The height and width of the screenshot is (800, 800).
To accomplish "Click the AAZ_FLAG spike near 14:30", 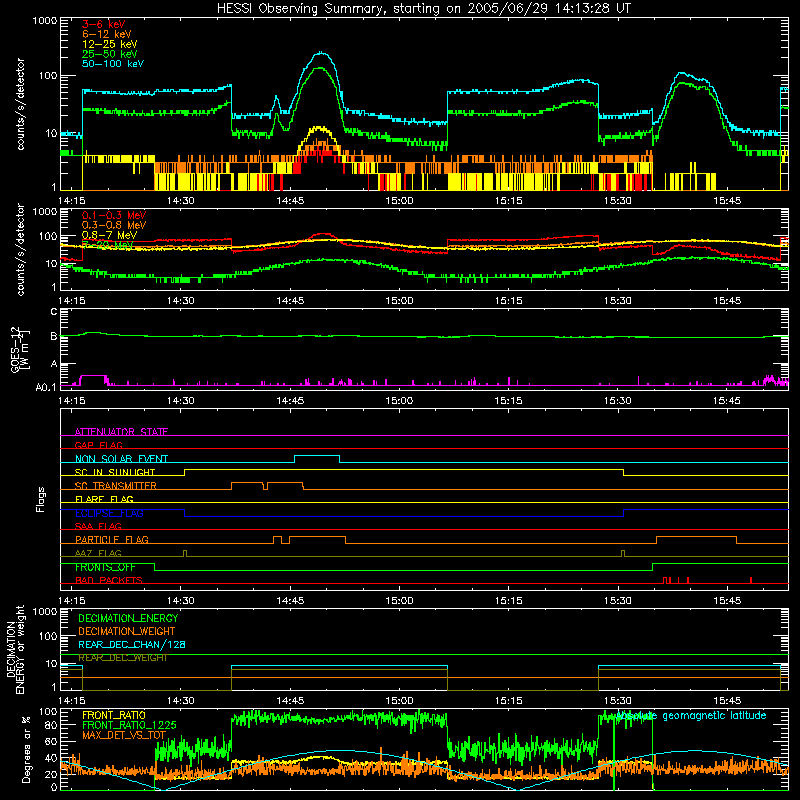I will click(x=185, y=553).
